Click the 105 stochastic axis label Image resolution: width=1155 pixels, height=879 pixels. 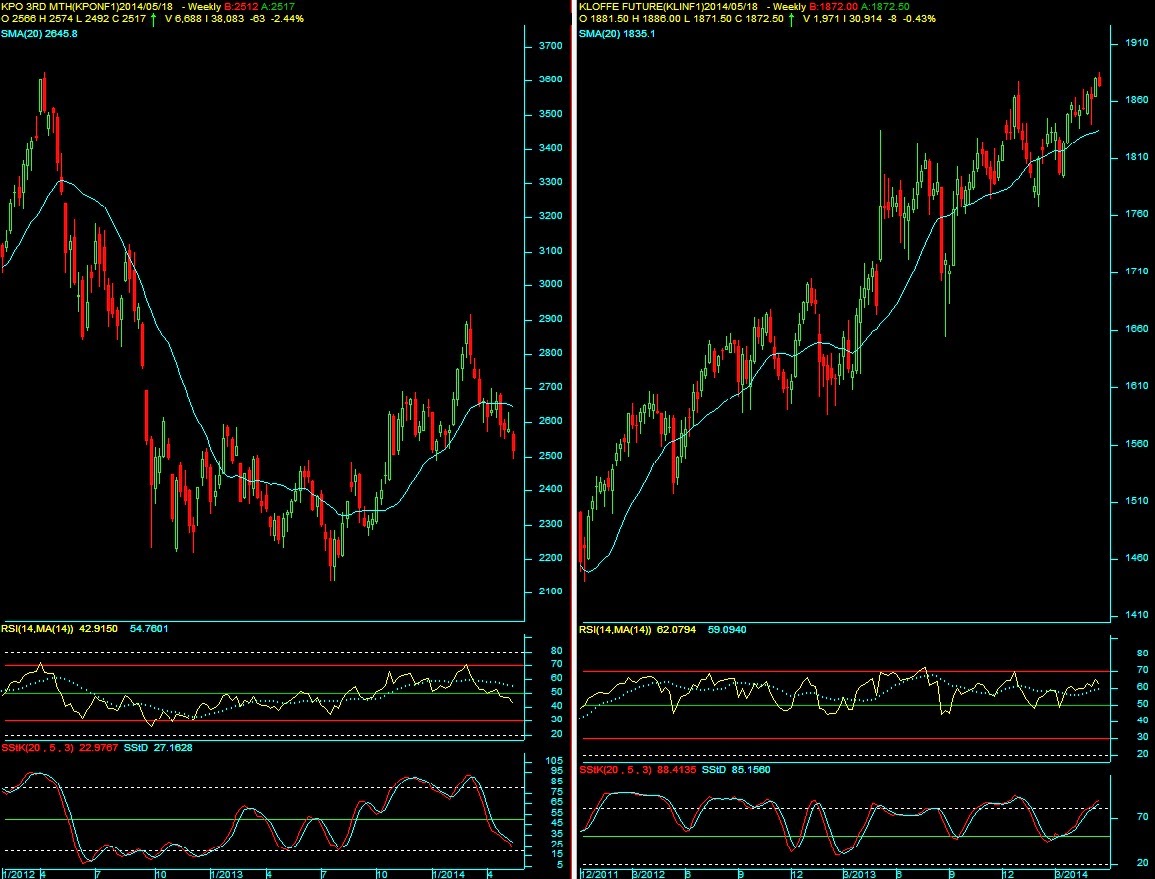point(555,761)
